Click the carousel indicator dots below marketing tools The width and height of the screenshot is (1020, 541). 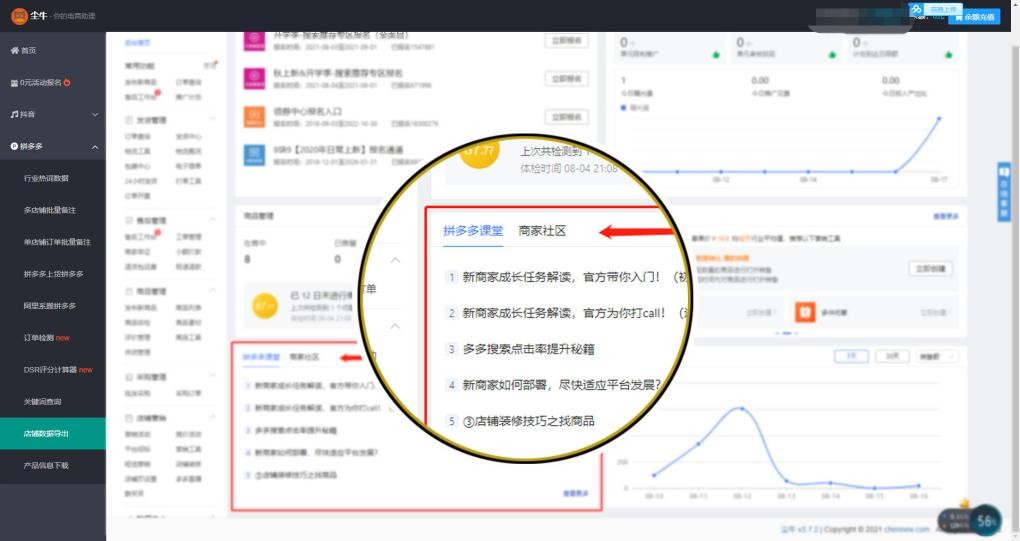point(786,333)
